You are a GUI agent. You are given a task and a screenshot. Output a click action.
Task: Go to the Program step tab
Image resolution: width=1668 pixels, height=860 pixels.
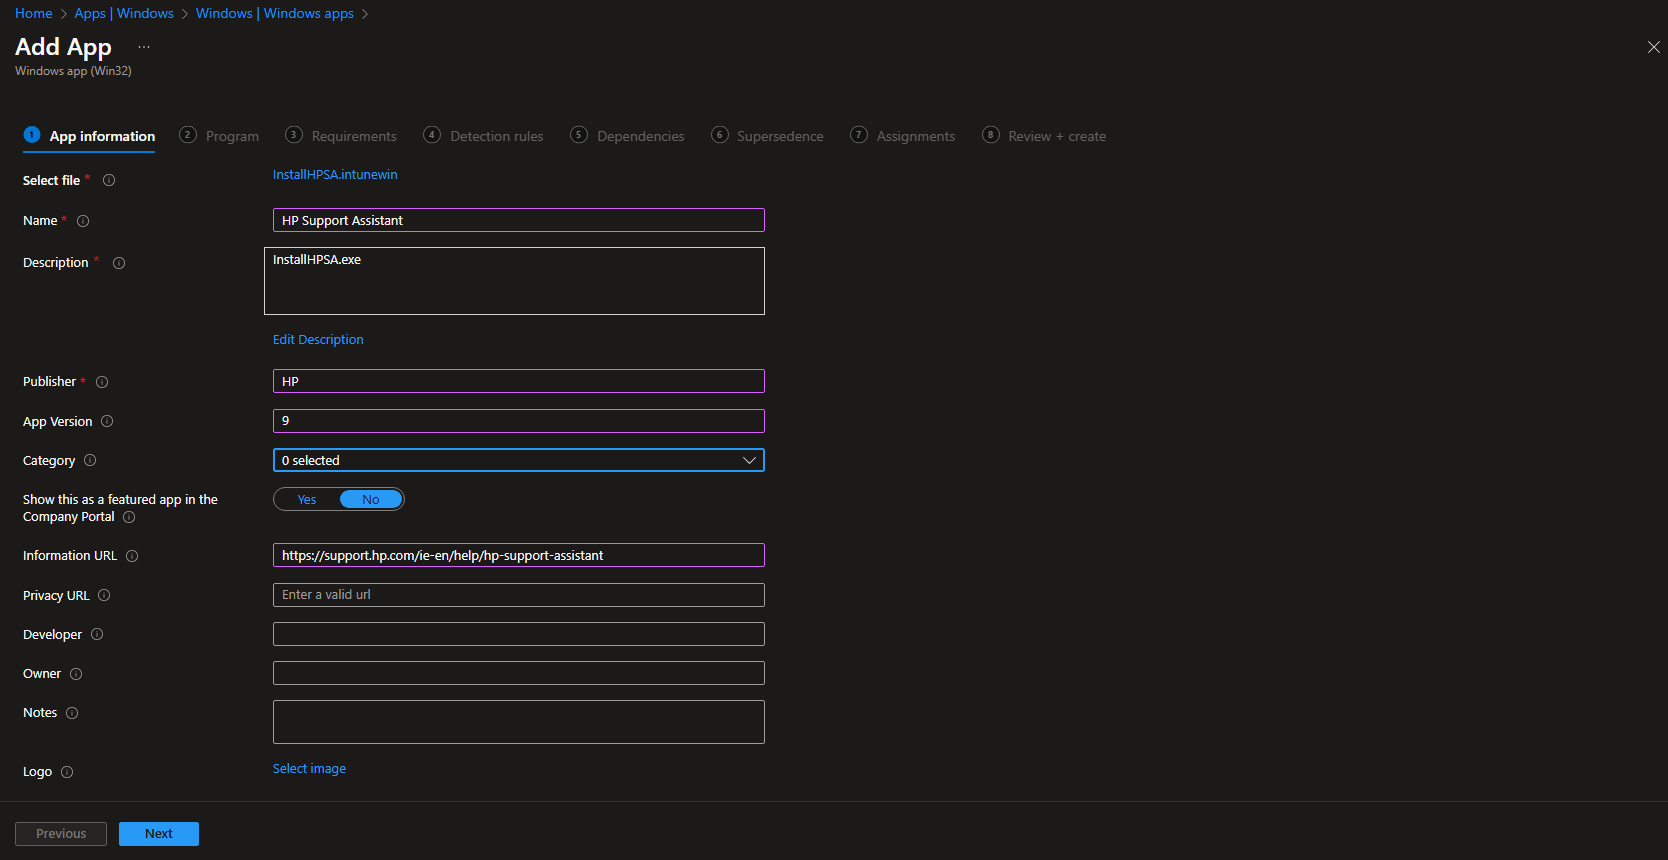(220, 136)
